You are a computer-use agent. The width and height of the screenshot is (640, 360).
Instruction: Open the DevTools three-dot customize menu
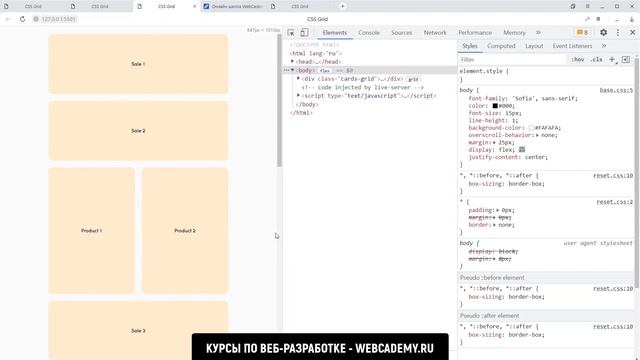pyautogui.click(x=618, y=33)
